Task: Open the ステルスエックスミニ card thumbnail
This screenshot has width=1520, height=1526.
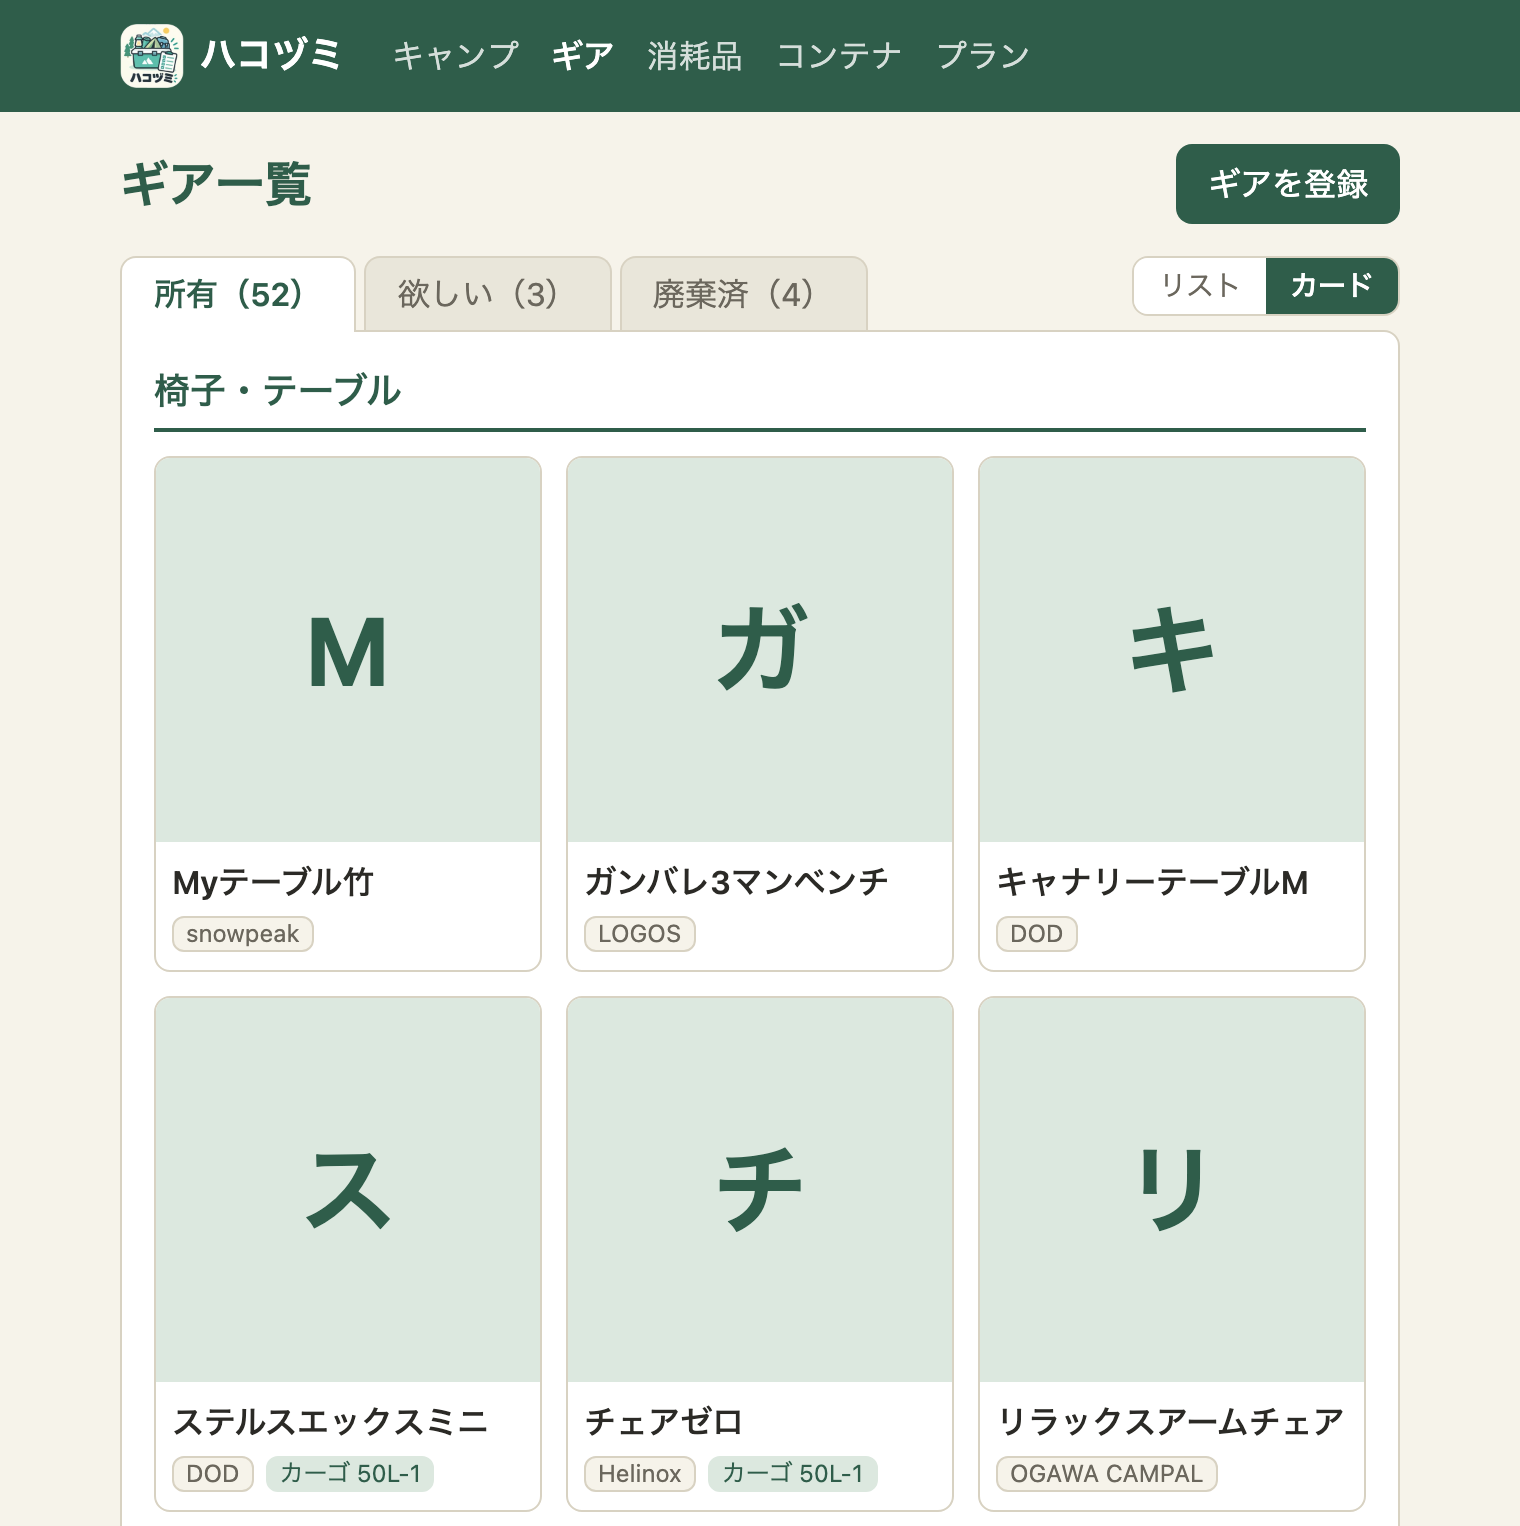Action: pos(348,1190)
